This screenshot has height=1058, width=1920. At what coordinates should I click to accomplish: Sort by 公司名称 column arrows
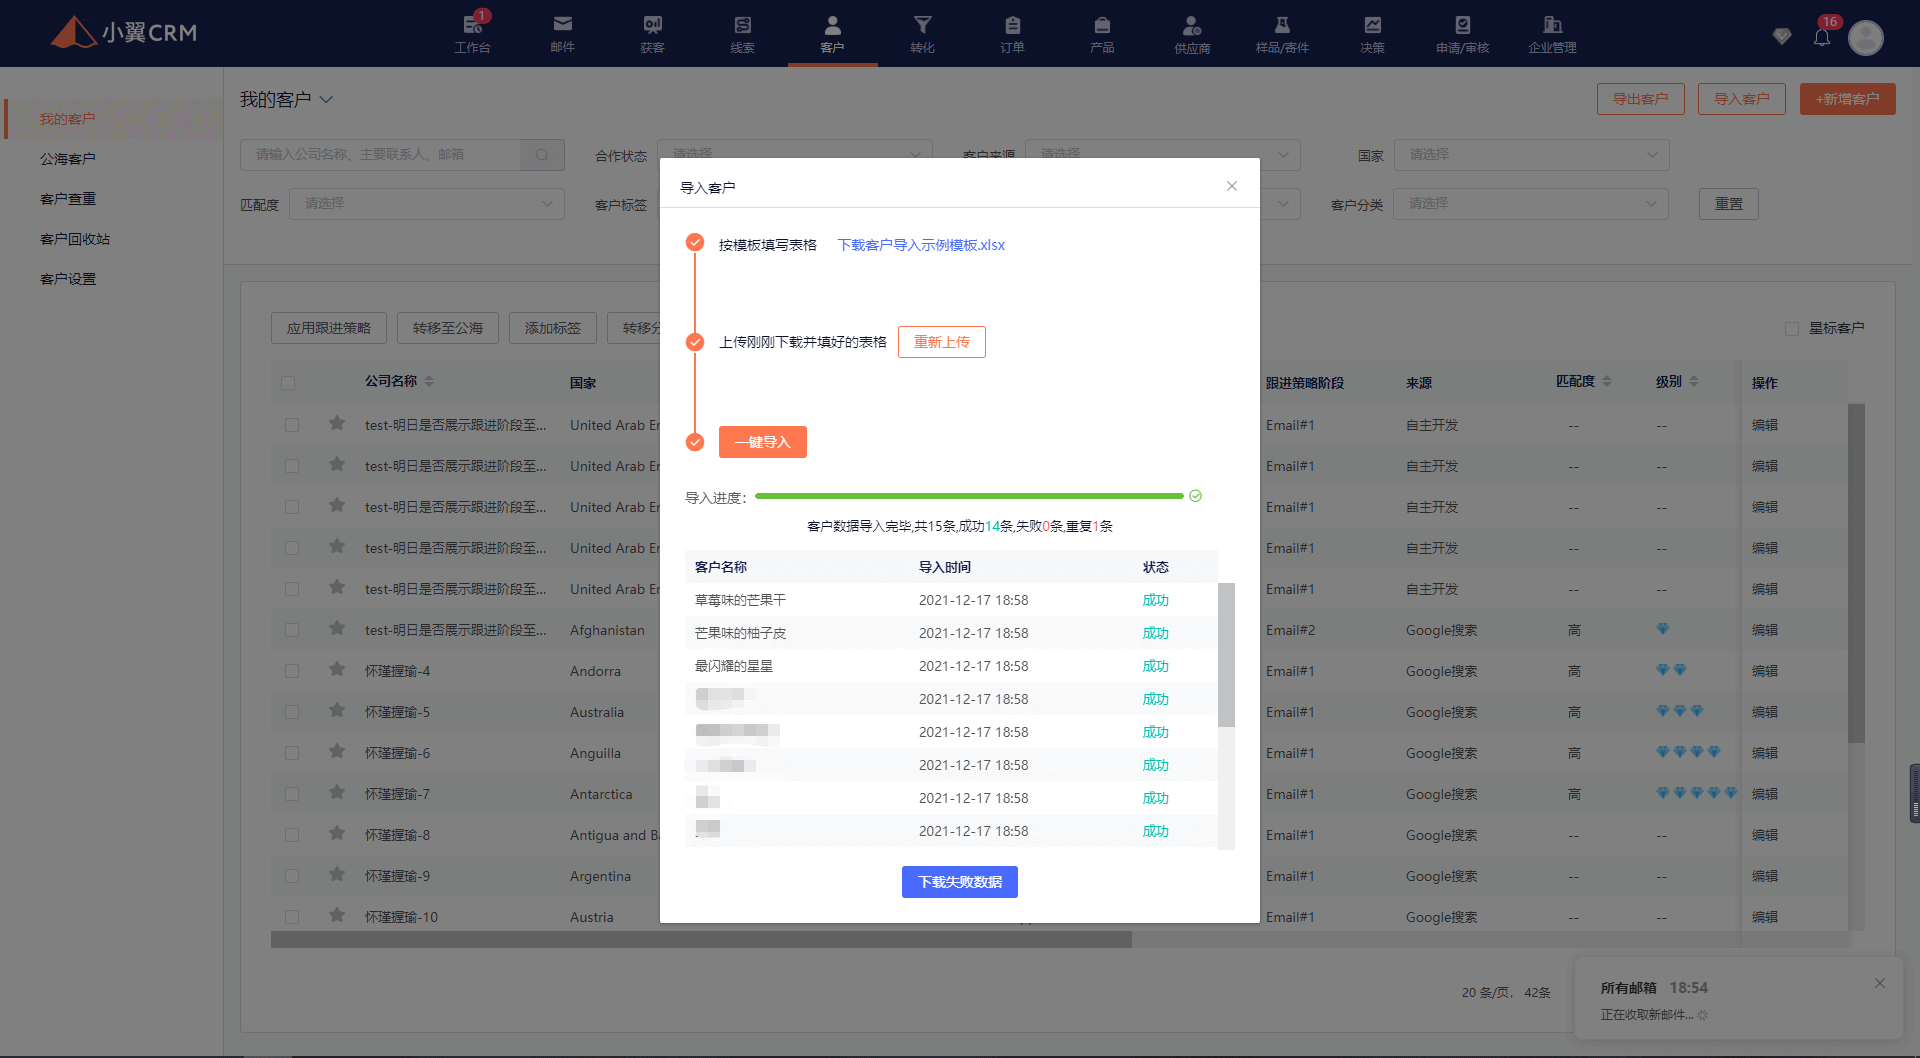coord(429,381)
